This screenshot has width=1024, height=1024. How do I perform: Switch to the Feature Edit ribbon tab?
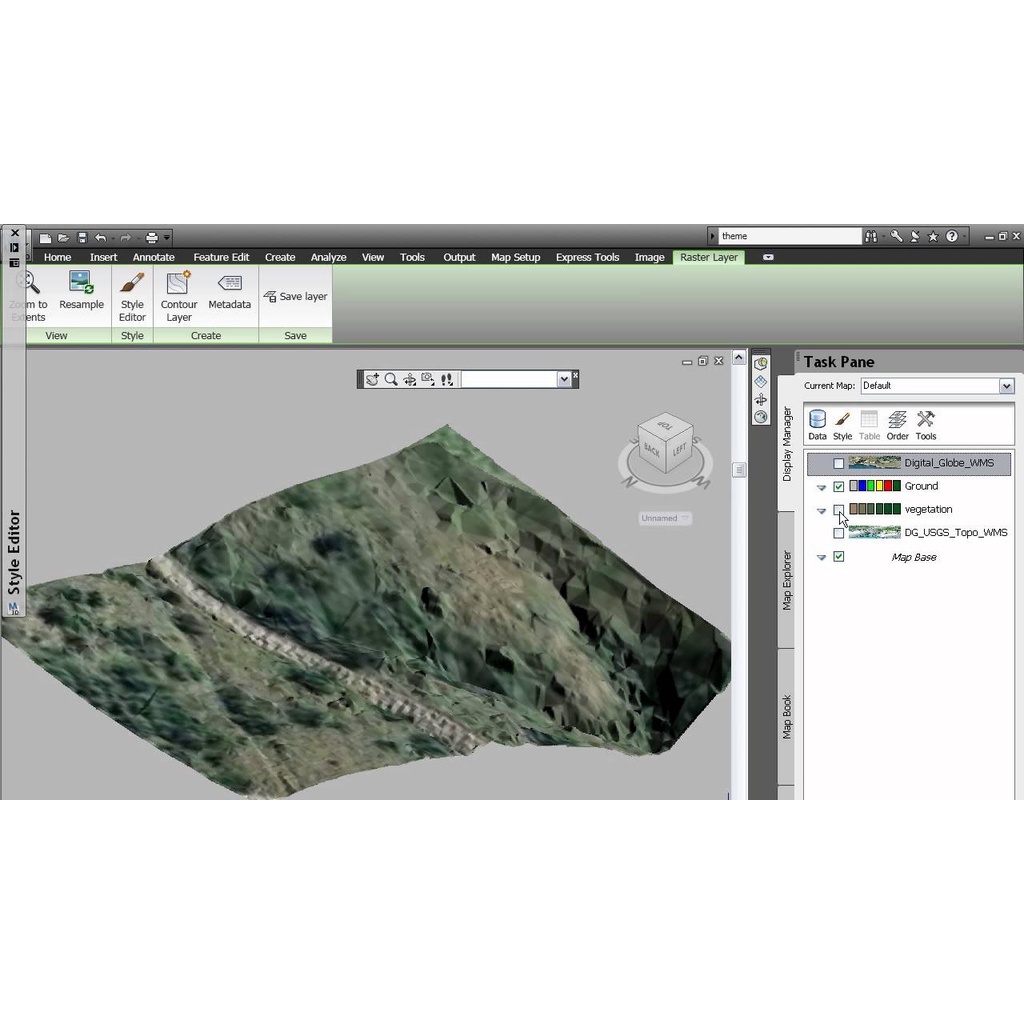point(221,257)
